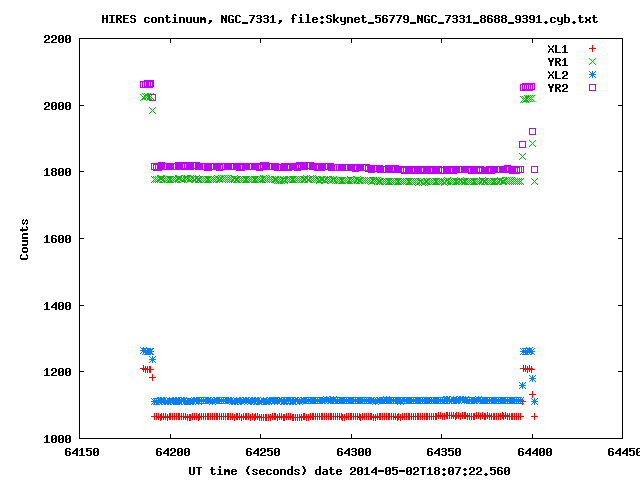Click the 1200 y-axis tick label
Screen dimensions: 640x480
pos(57,372)
